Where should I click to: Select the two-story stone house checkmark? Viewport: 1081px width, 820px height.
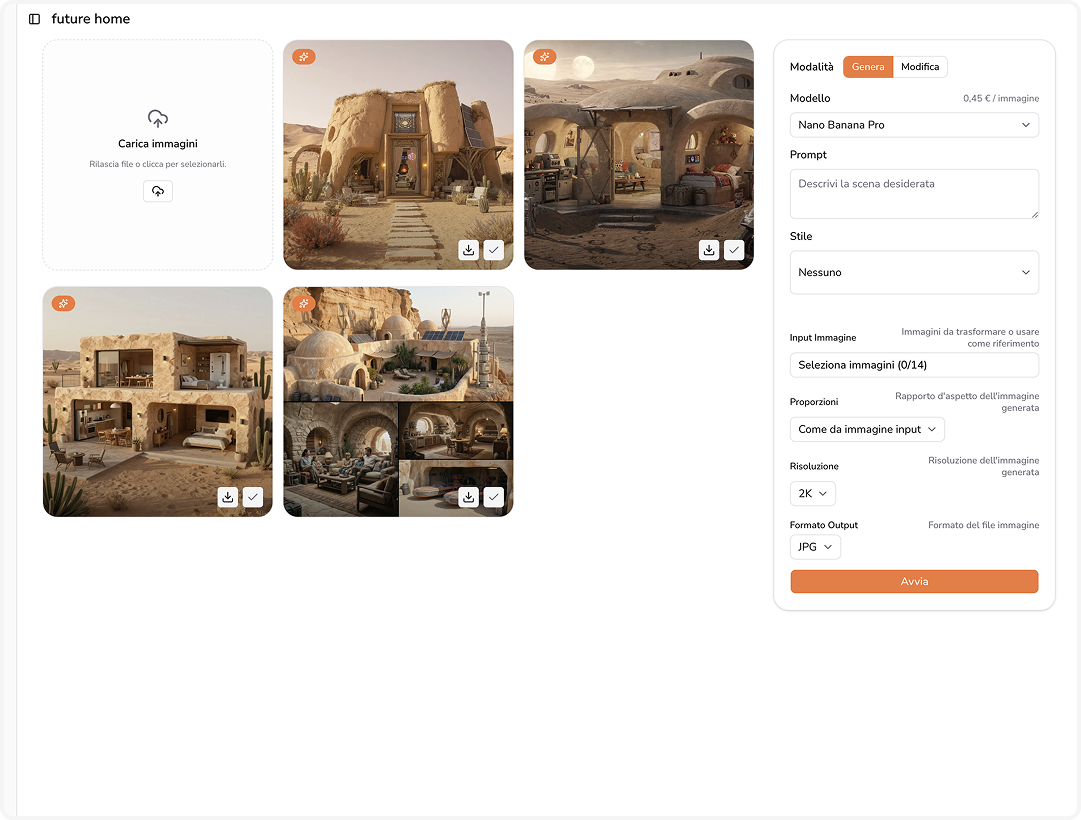253,497
